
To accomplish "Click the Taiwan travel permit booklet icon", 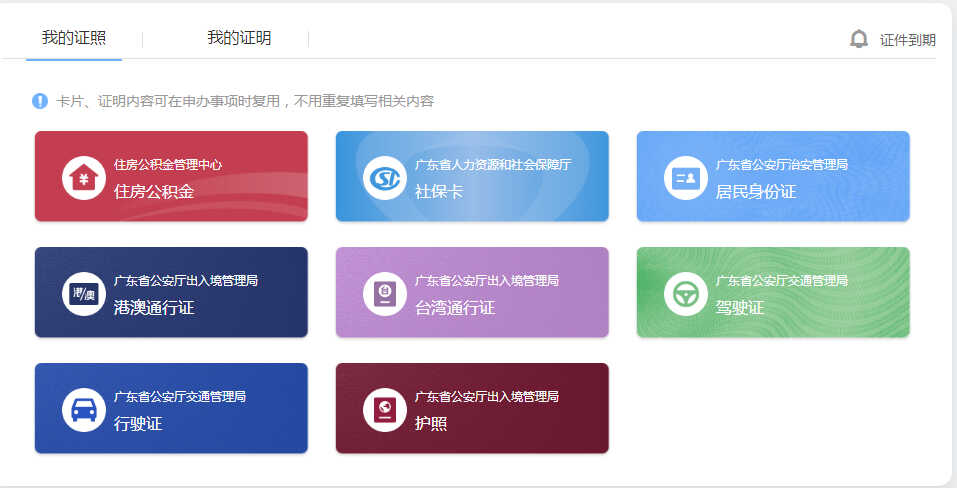I will (x=384, y=294).
